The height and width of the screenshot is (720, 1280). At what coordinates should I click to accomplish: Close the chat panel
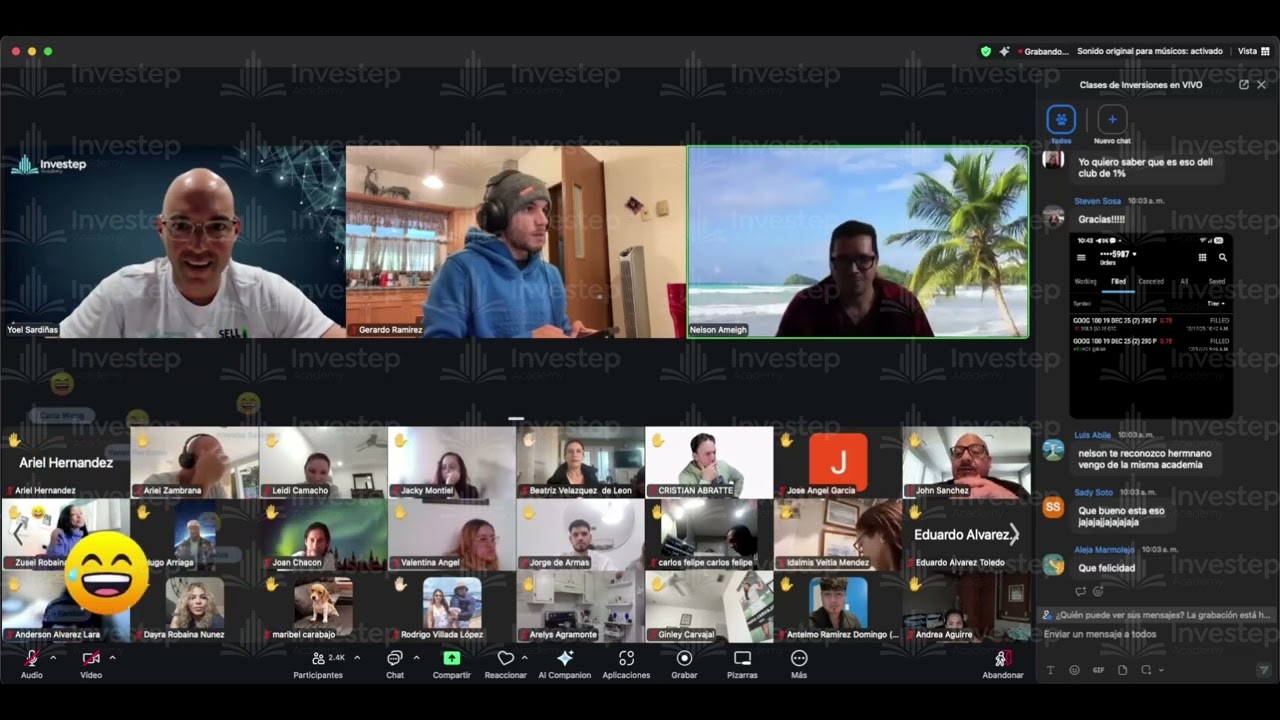(1261, 85)
